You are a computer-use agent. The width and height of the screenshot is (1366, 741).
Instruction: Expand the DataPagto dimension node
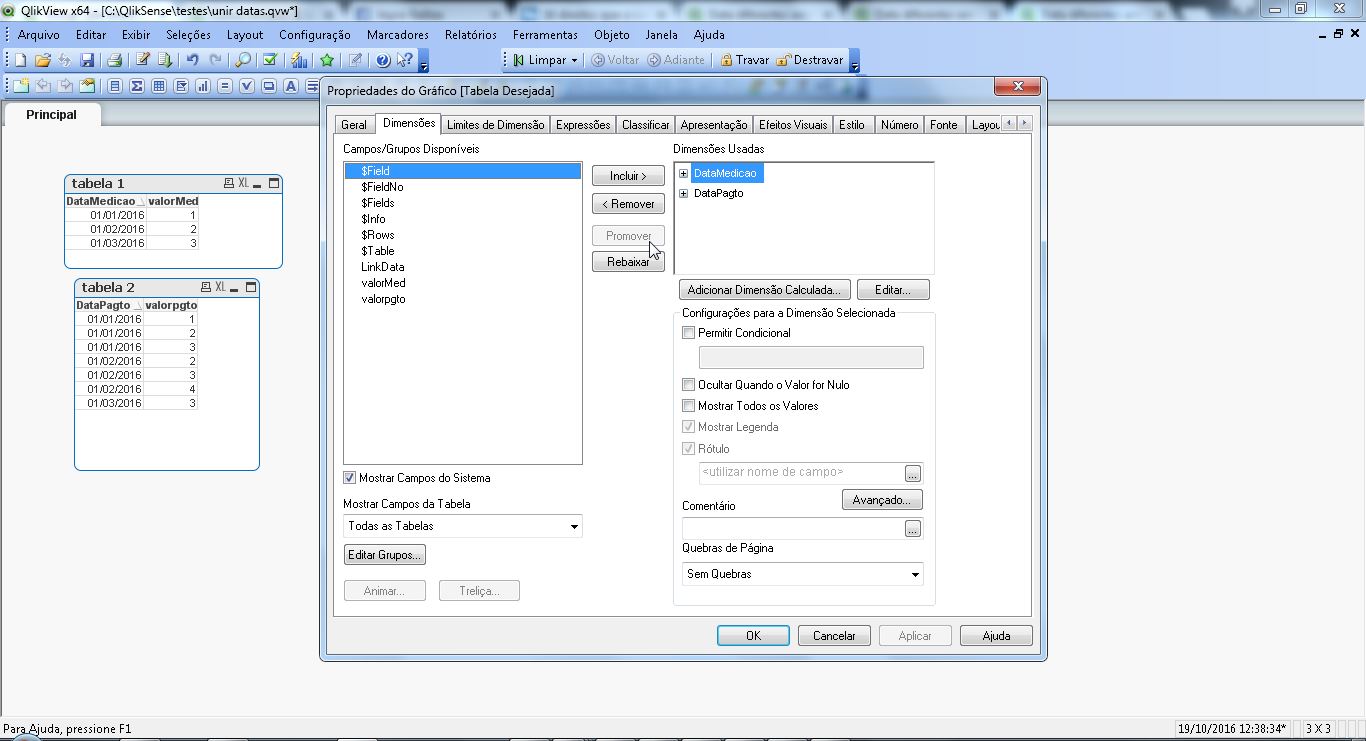tap(684, 194)
